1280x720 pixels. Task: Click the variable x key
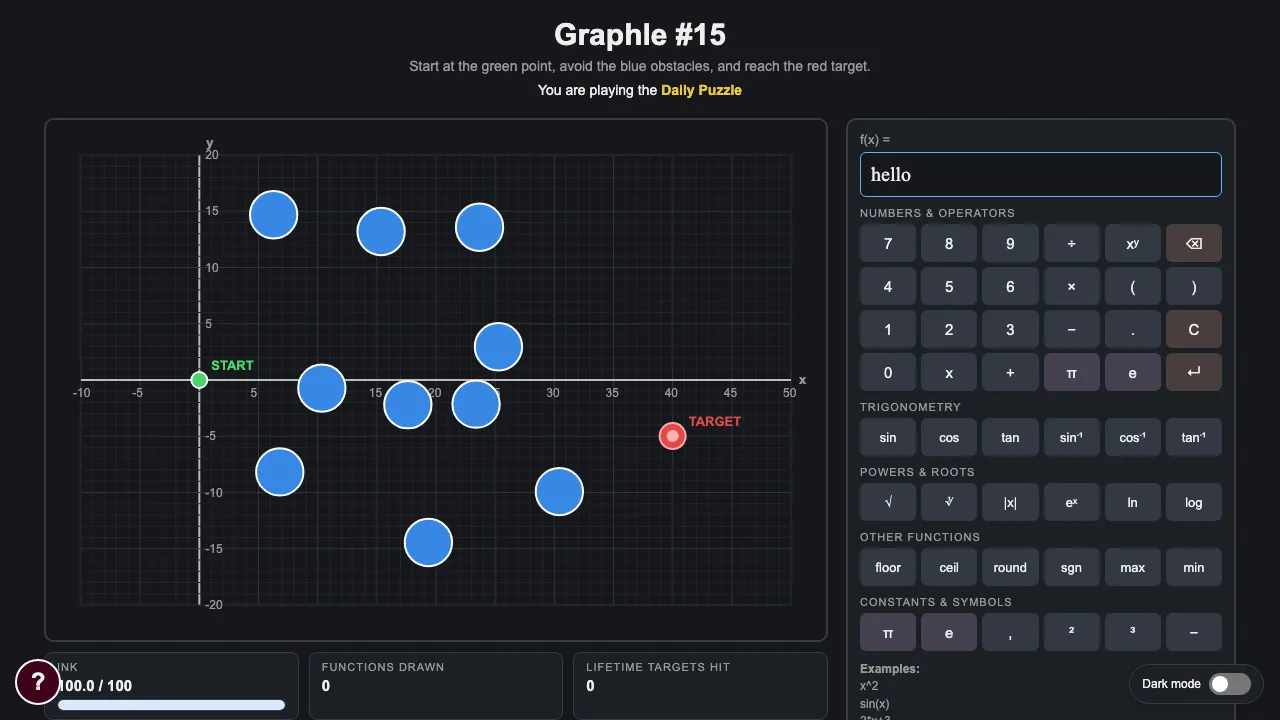point(949,372)
